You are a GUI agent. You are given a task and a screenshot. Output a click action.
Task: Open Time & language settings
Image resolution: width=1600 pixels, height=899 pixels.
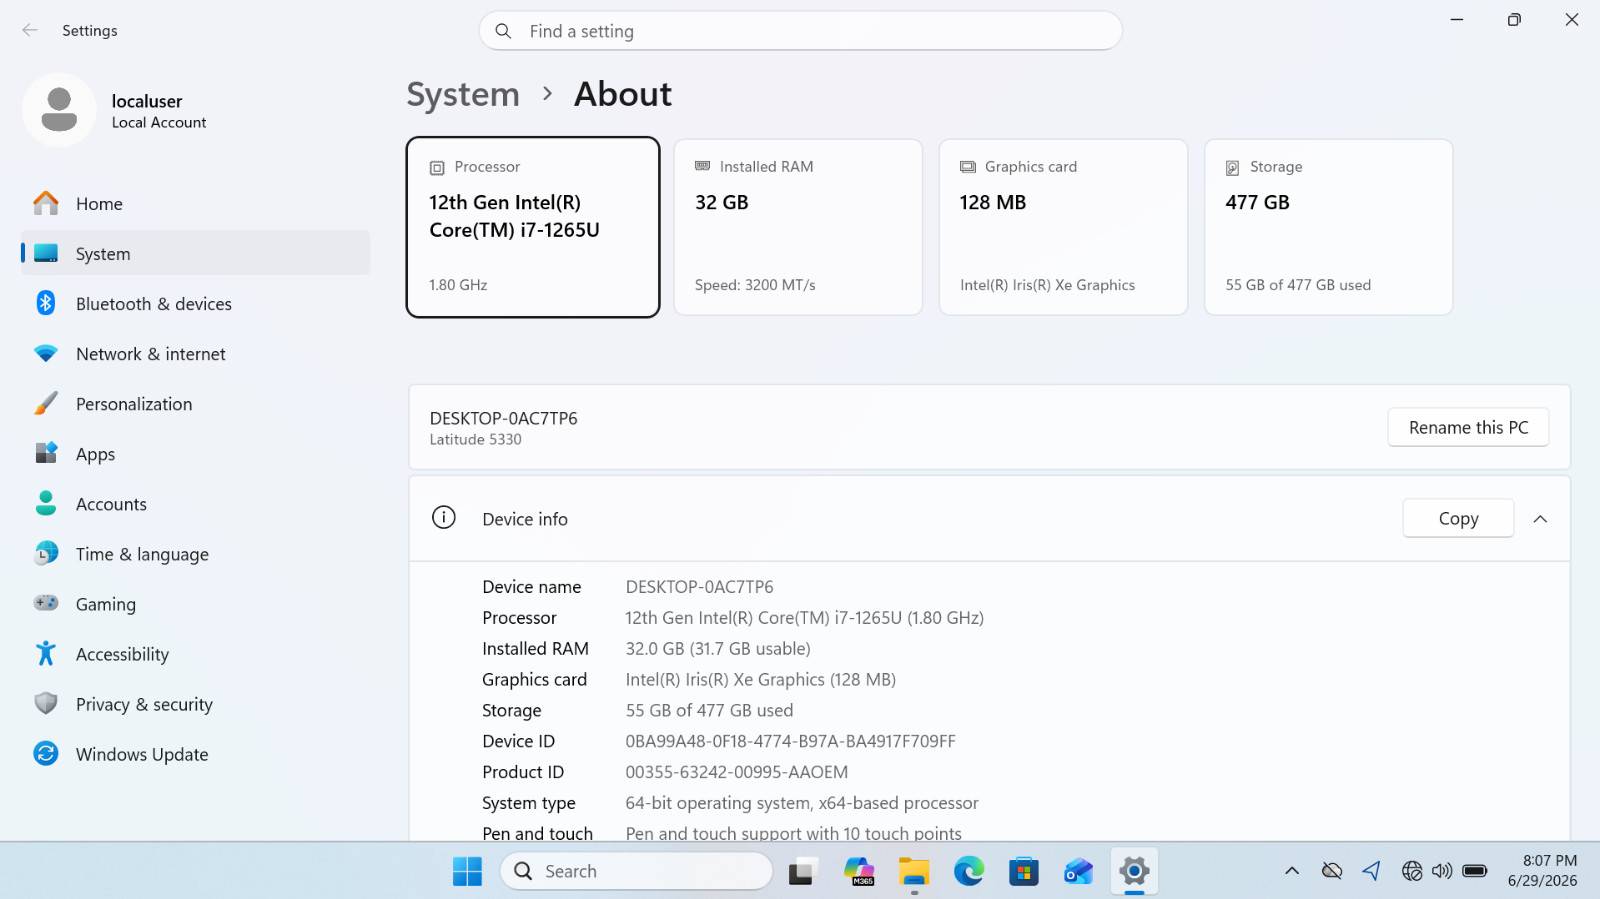pos(196,553)
